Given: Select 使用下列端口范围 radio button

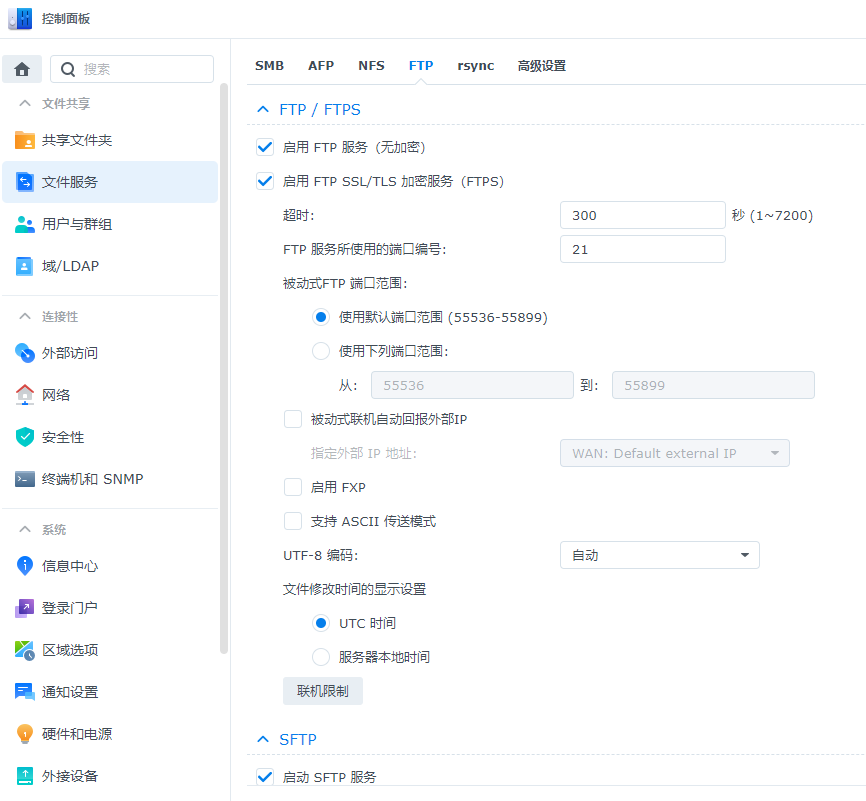Looking at the screenshot, I should (321, 351).
